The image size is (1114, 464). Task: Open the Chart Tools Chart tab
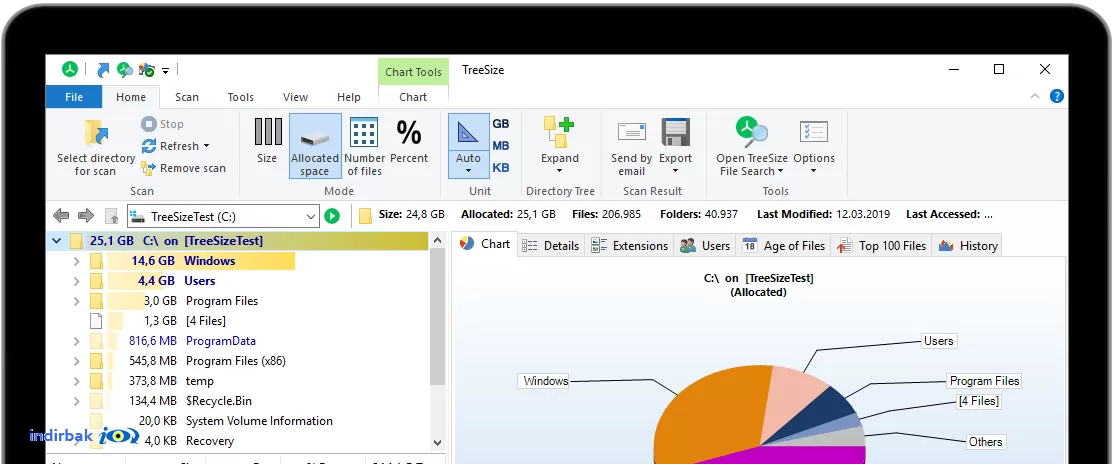413,97
